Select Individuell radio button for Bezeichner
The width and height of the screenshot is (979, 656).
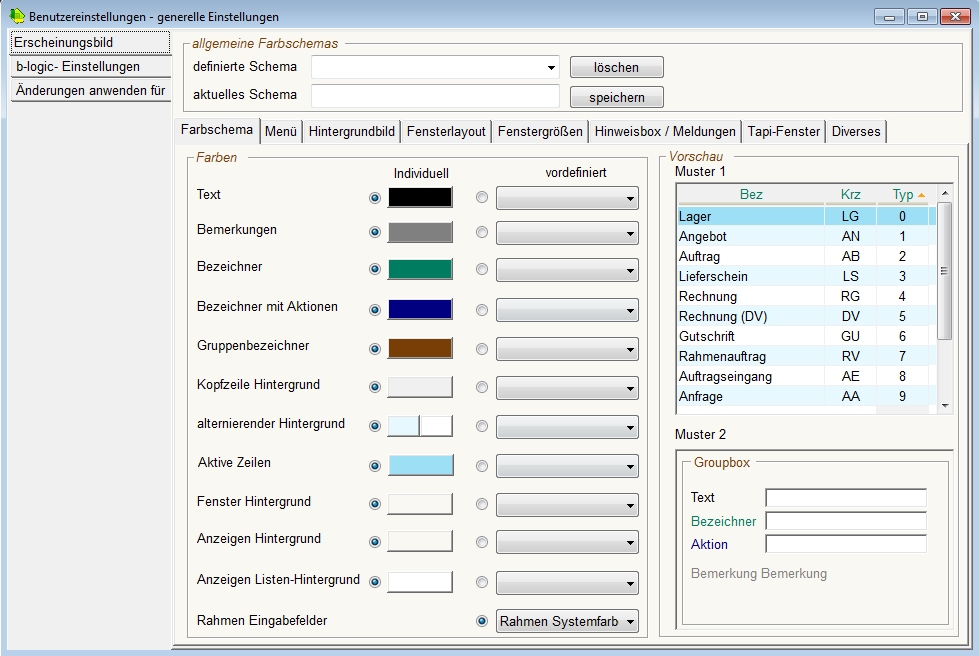(x=375, y=269)
